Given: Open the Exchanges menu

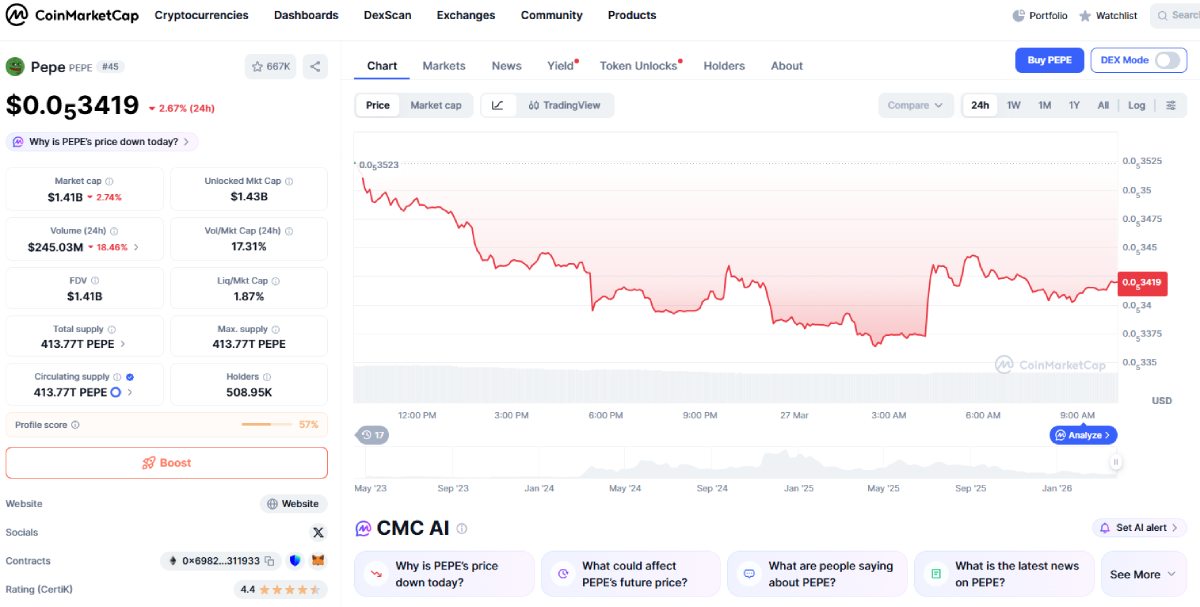Looking at the screenshot, I should (466, 15).
